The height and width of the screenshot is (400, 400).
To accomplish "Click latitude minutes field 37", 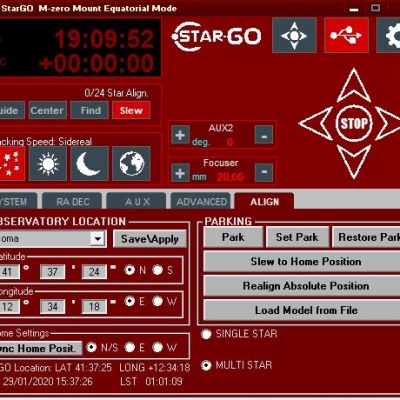I will coord(52,272).
